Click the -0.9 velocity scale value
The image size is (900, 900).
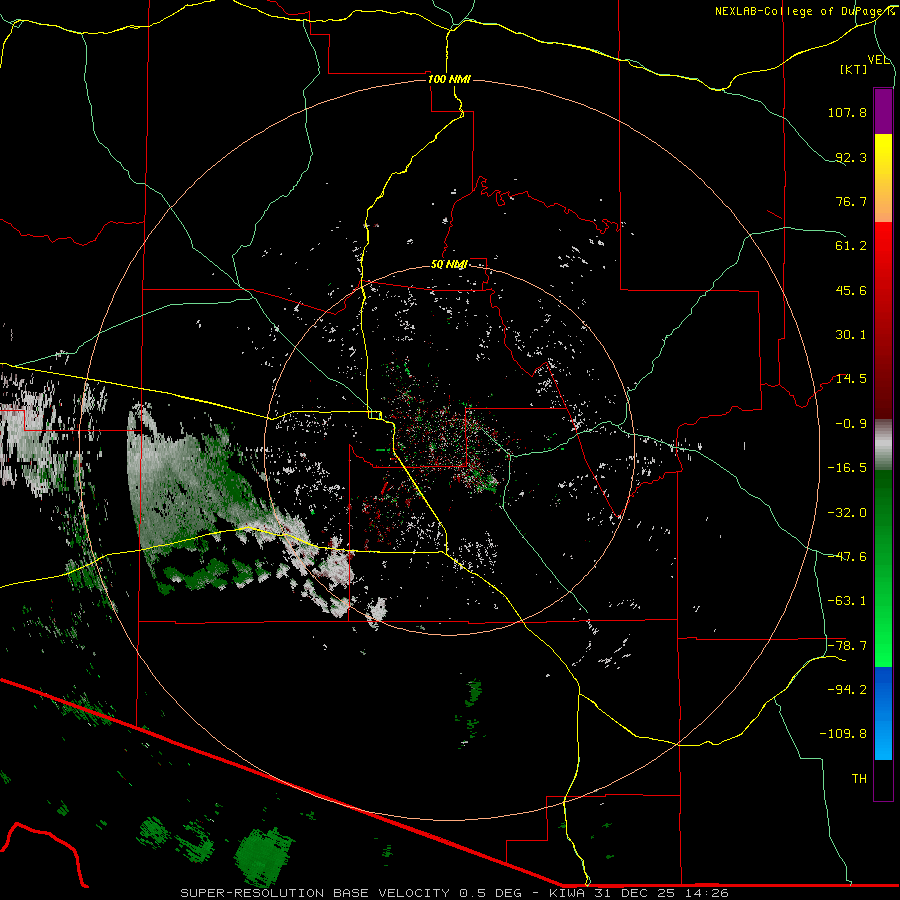[851, 424]
